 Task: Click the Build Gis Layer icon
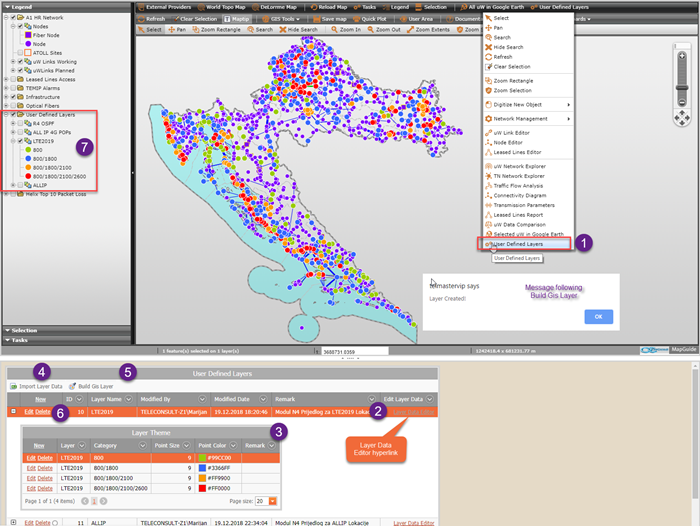point(72,386)
